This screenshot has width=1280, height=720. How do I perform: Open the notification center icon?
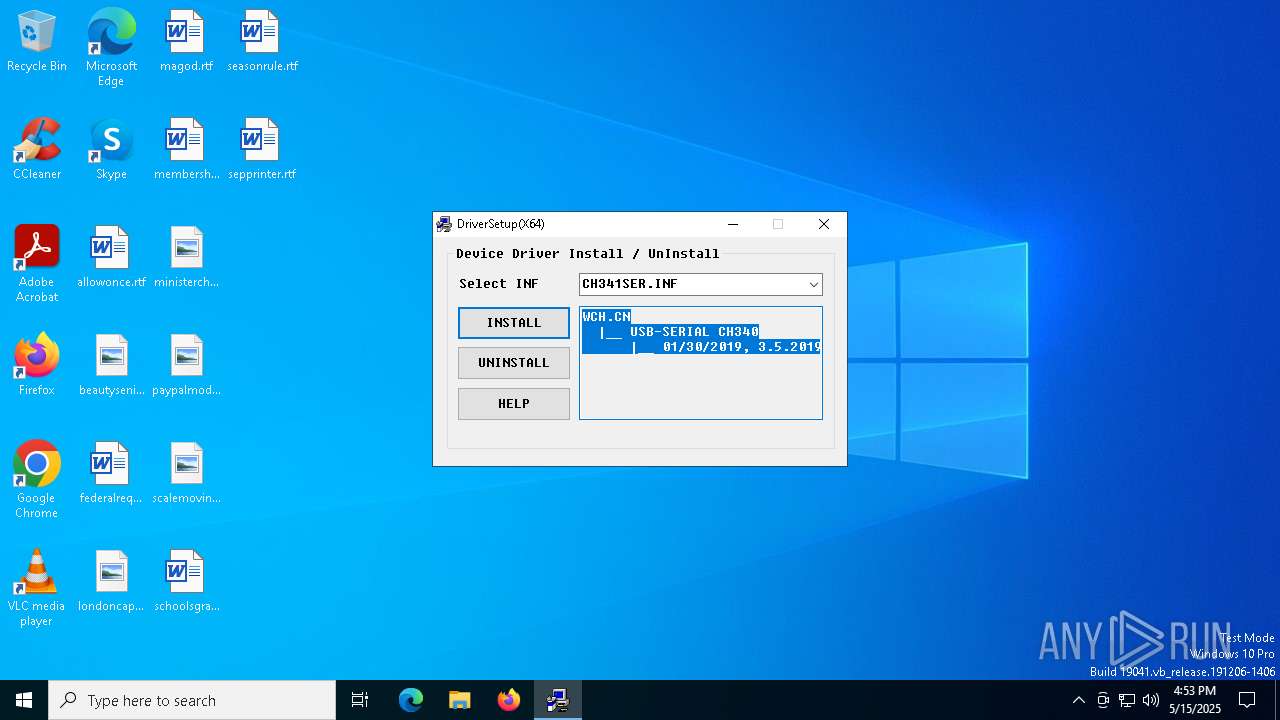coord(1247,700)
